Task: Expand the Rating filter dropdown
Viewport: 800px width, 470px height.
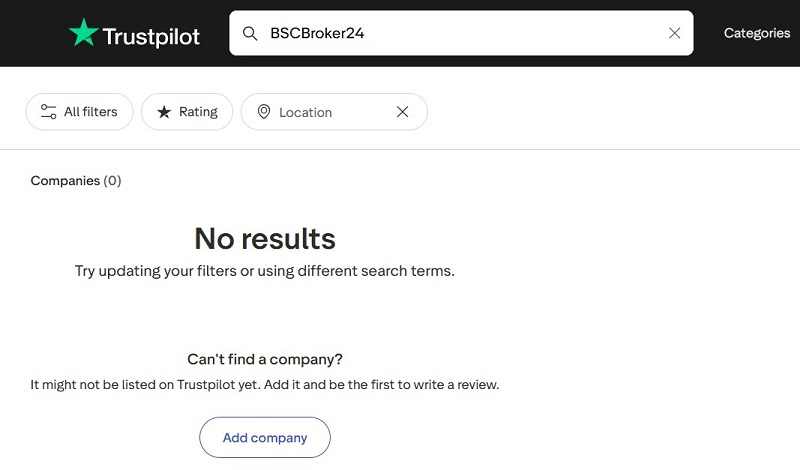Action: tap(187, 112)
